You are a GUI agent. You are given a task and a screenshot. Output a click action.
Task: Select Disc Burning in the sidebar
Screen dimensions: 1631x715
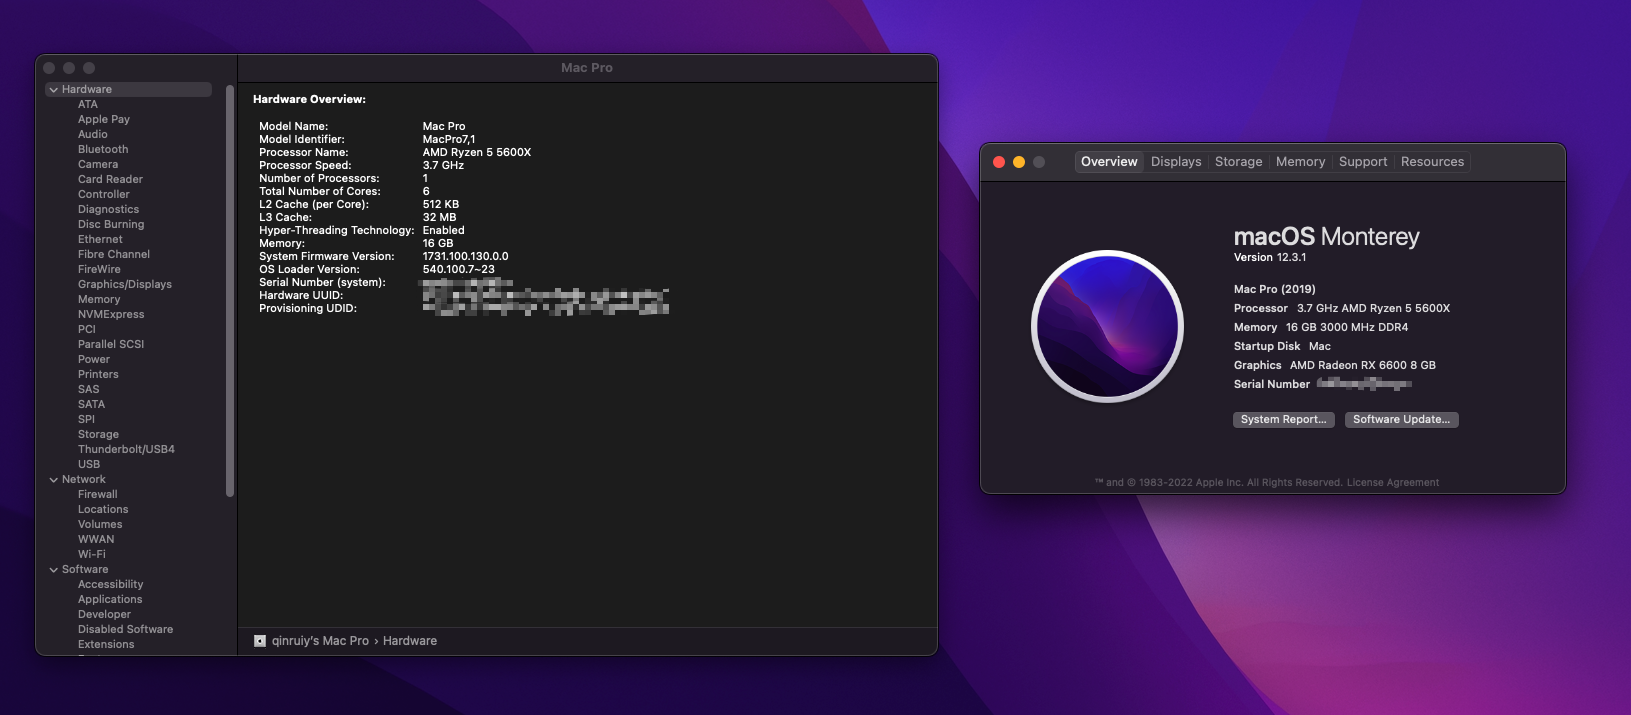[111, 225]
